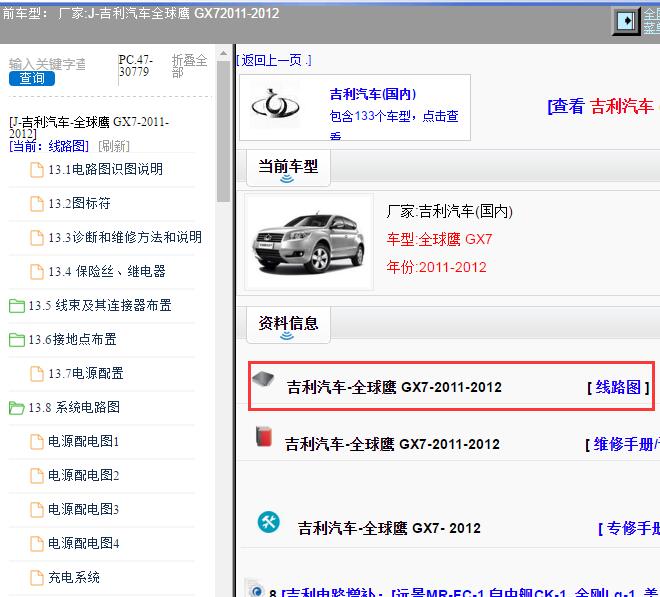
Task: Click red book icon of 维修手册 row
Action: tap(264, 436)
